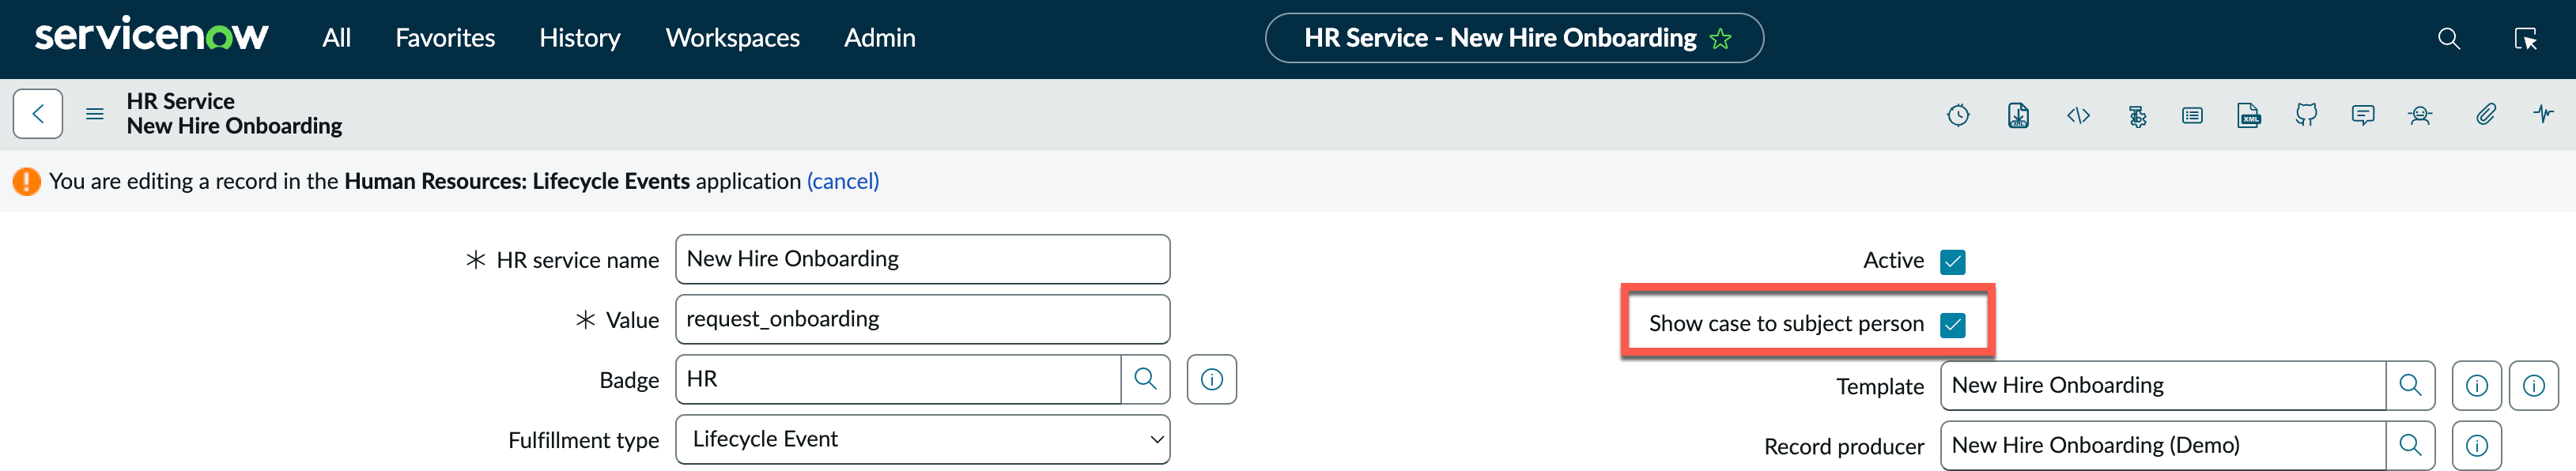Click the Record producer label
The image size is (2576, 471).
(1844, 447)
